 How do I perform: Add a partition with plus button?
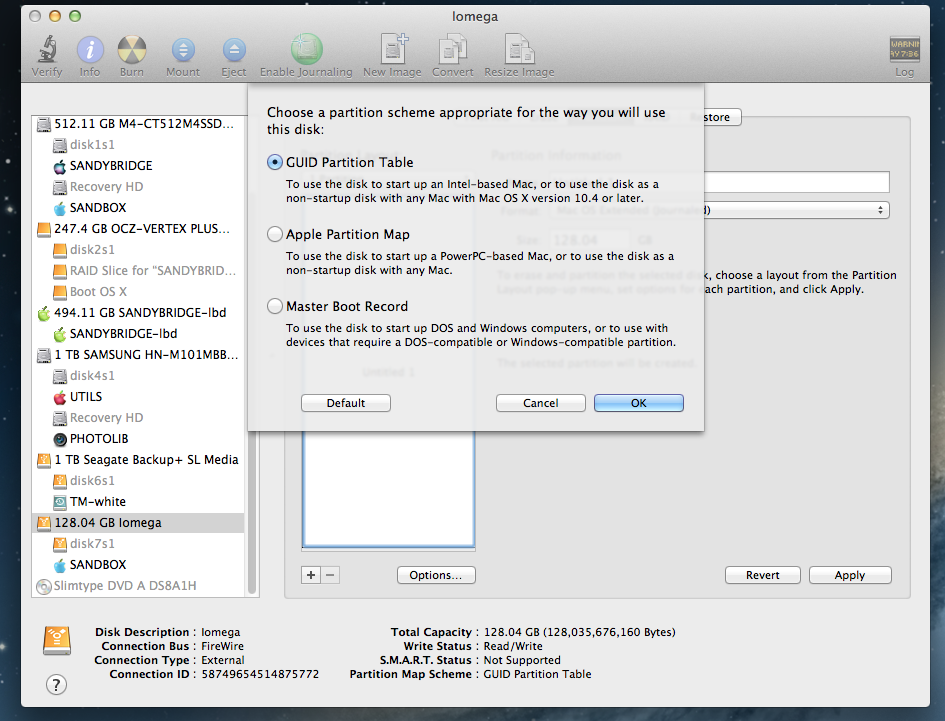[311, 575]
